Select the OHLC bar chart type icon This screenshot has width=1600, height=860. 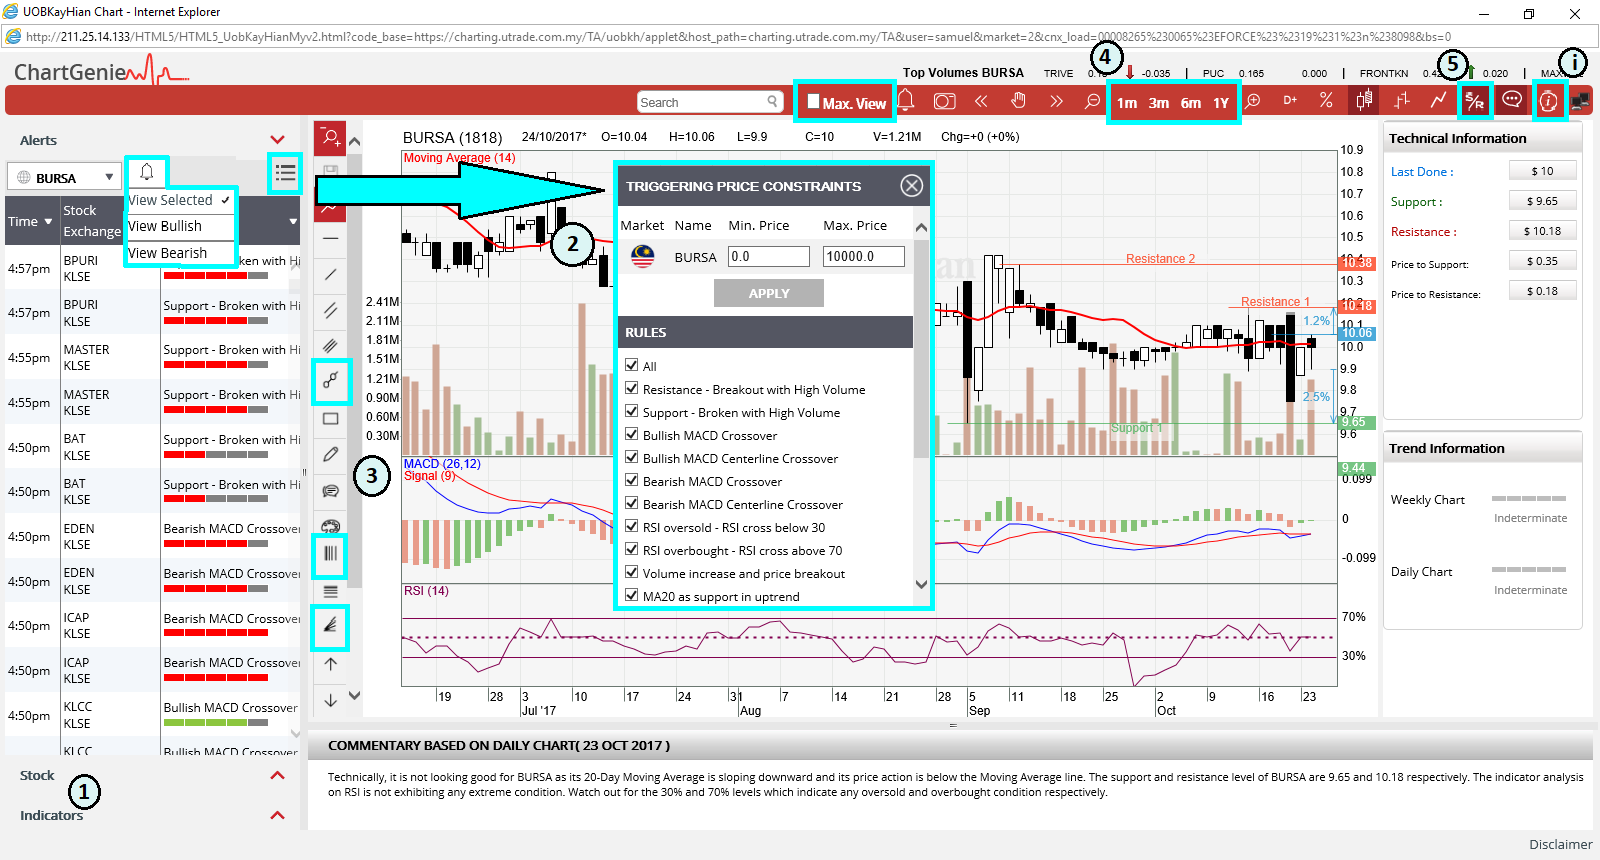[x=1402, y=101]
